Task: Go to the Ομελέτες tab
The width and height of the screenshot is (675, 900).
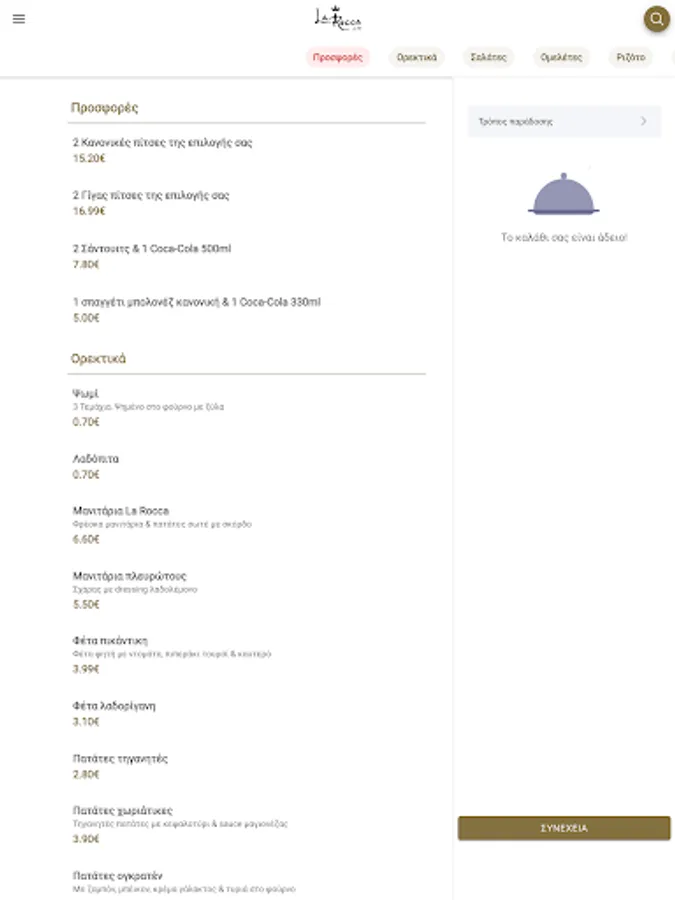Action: click(x=561, y=57)
